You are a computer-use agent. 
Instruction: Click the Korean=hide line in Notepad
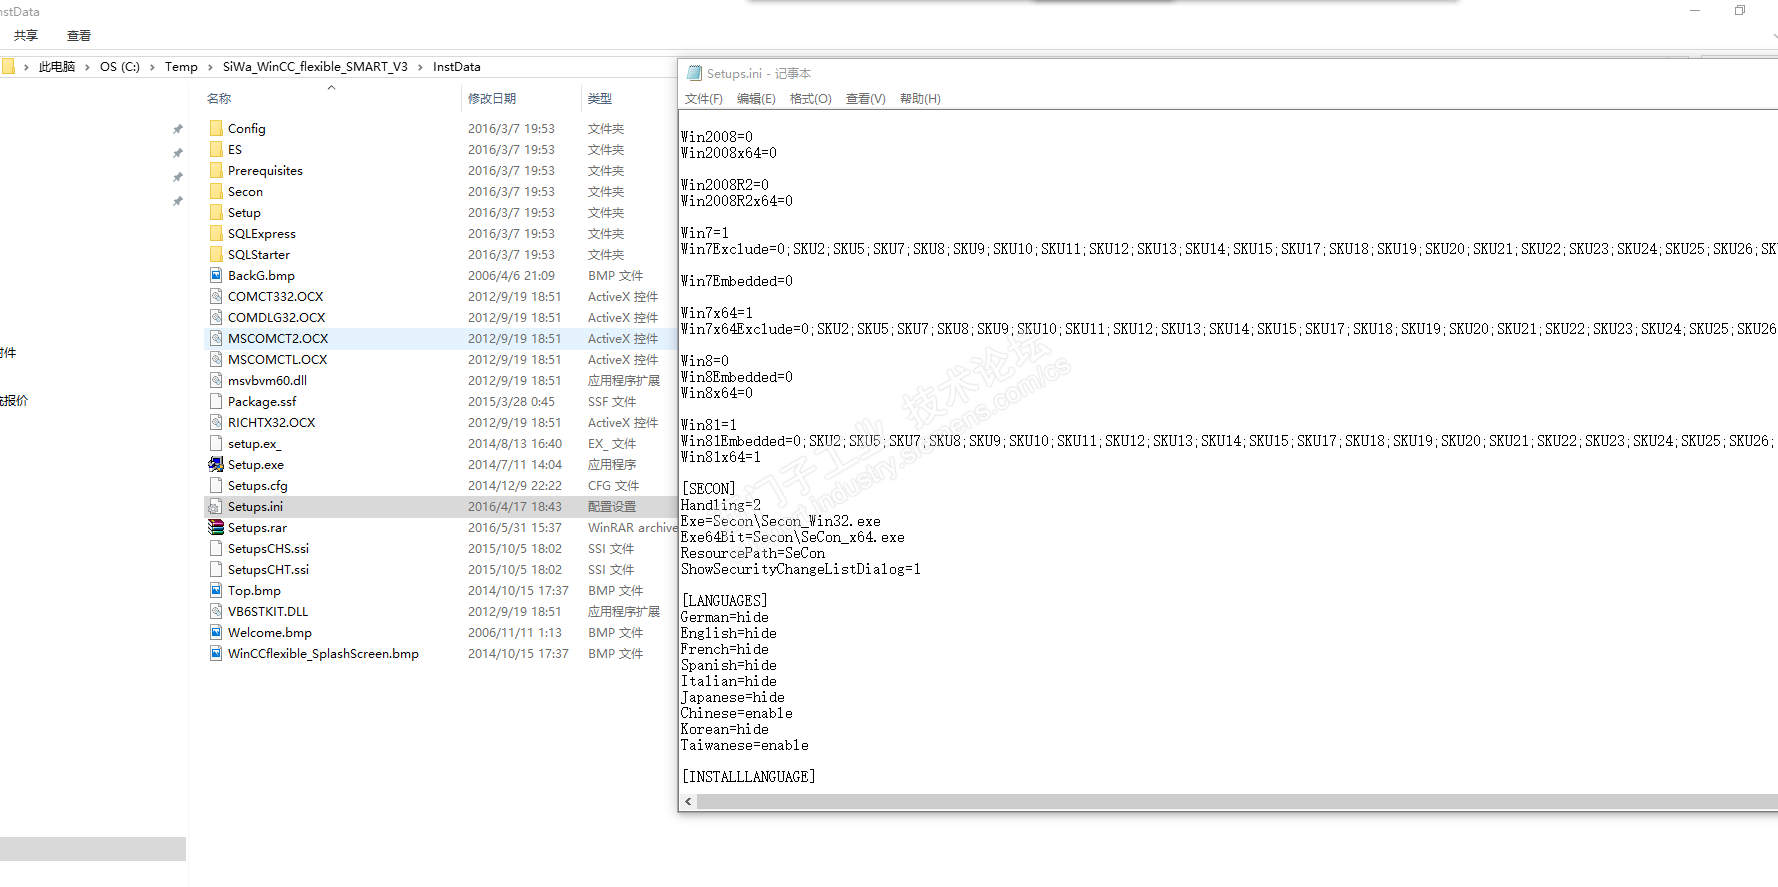pyautogui.click(x=725, y=729)
